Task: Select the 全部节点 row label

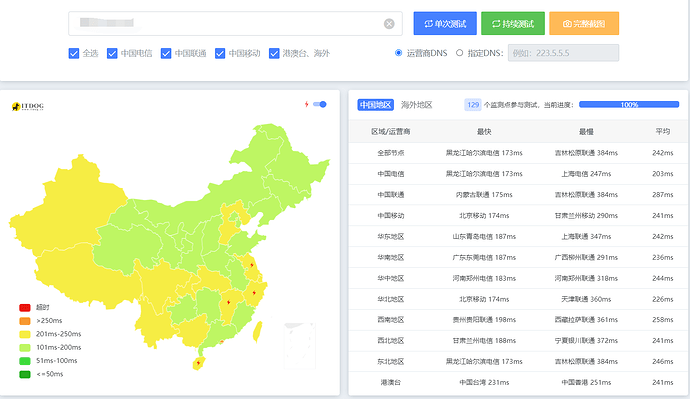Action: point(391,153)
